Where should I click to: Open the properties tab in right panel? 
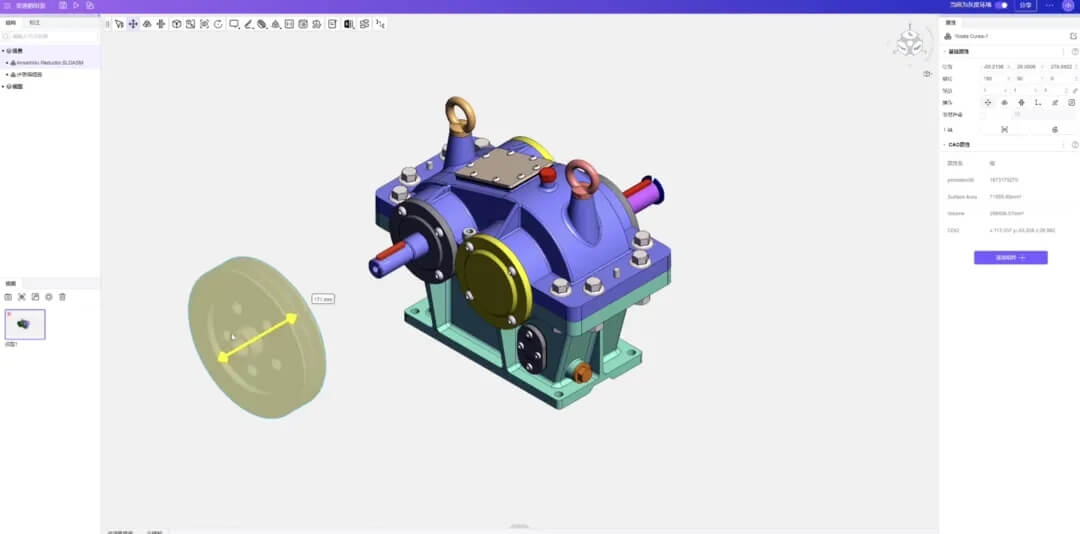[x=950, y=21]
